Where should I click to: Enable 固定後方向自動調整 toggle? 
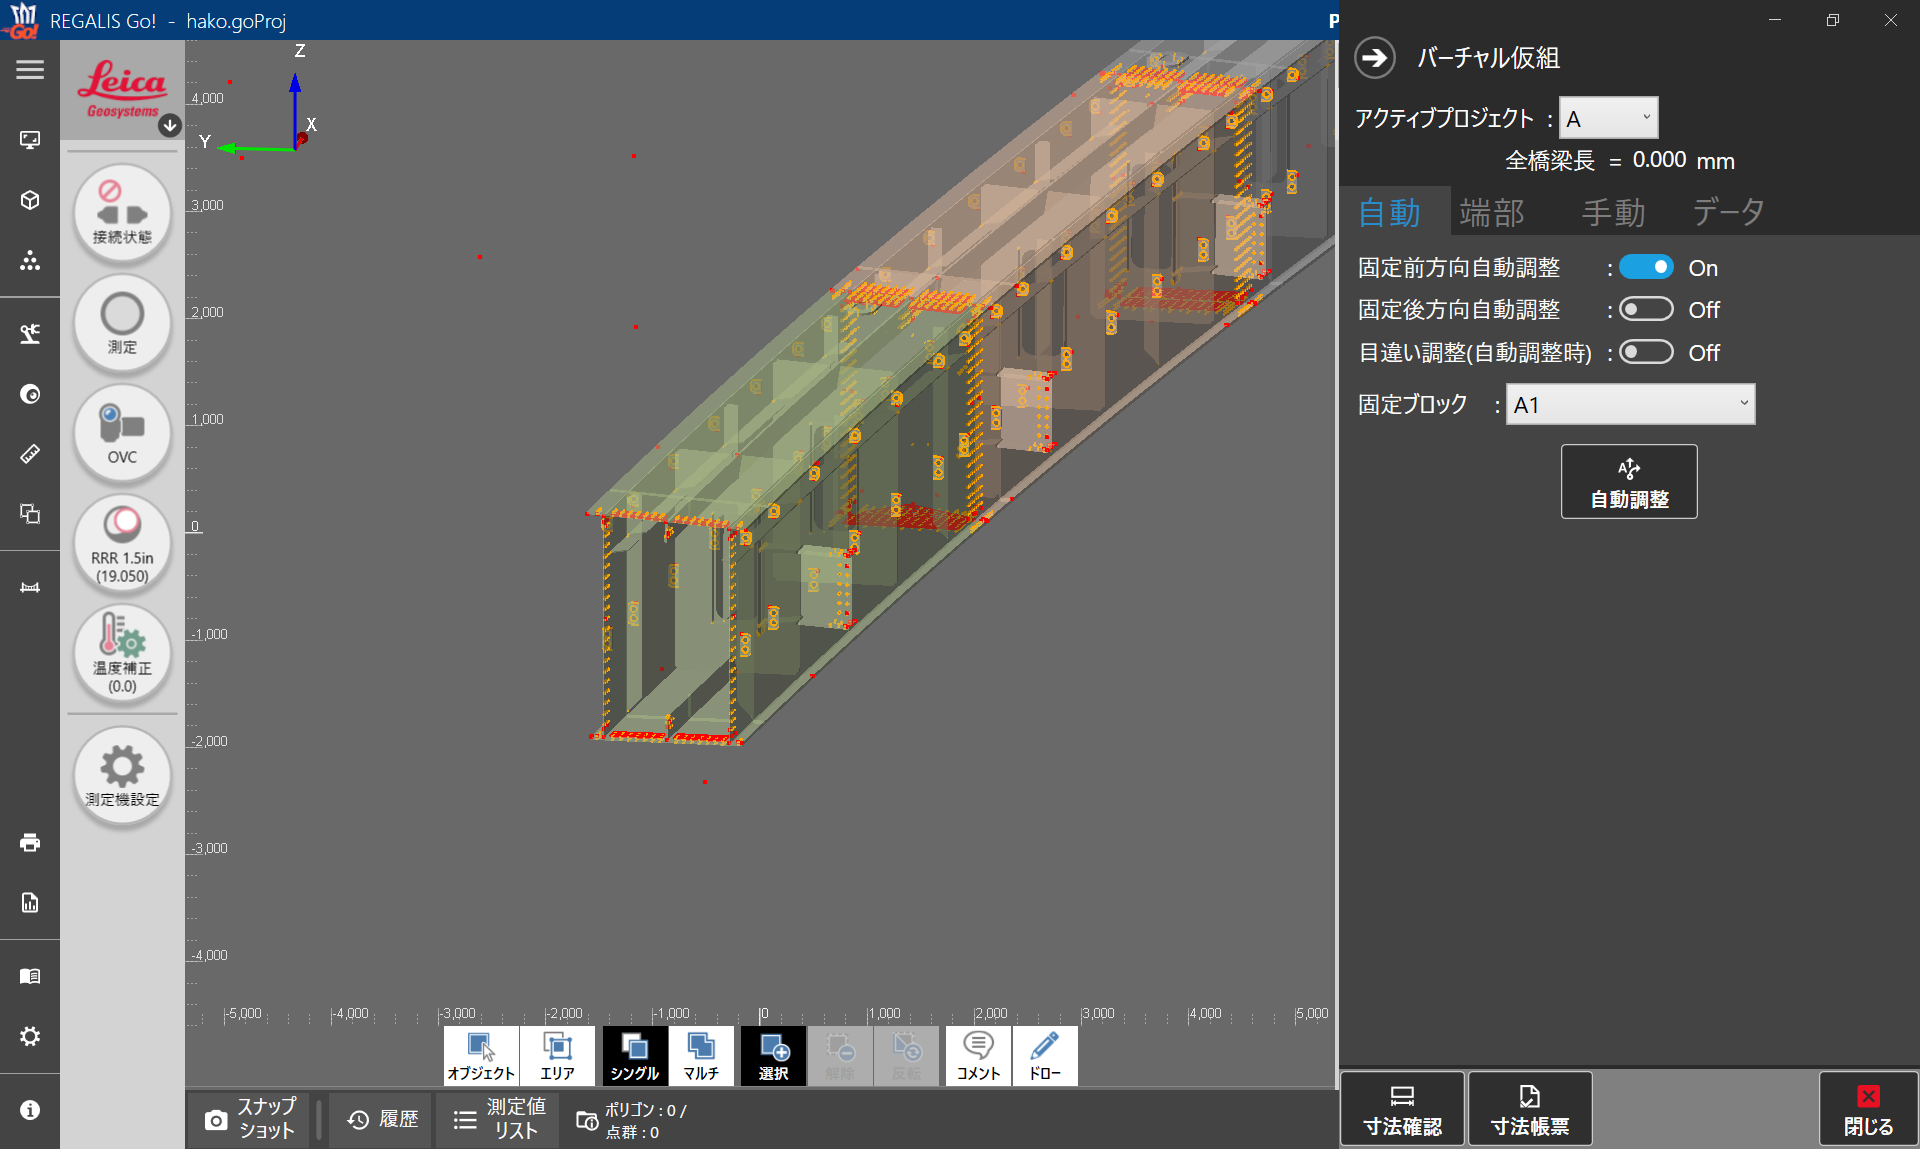coord(1645,310)
